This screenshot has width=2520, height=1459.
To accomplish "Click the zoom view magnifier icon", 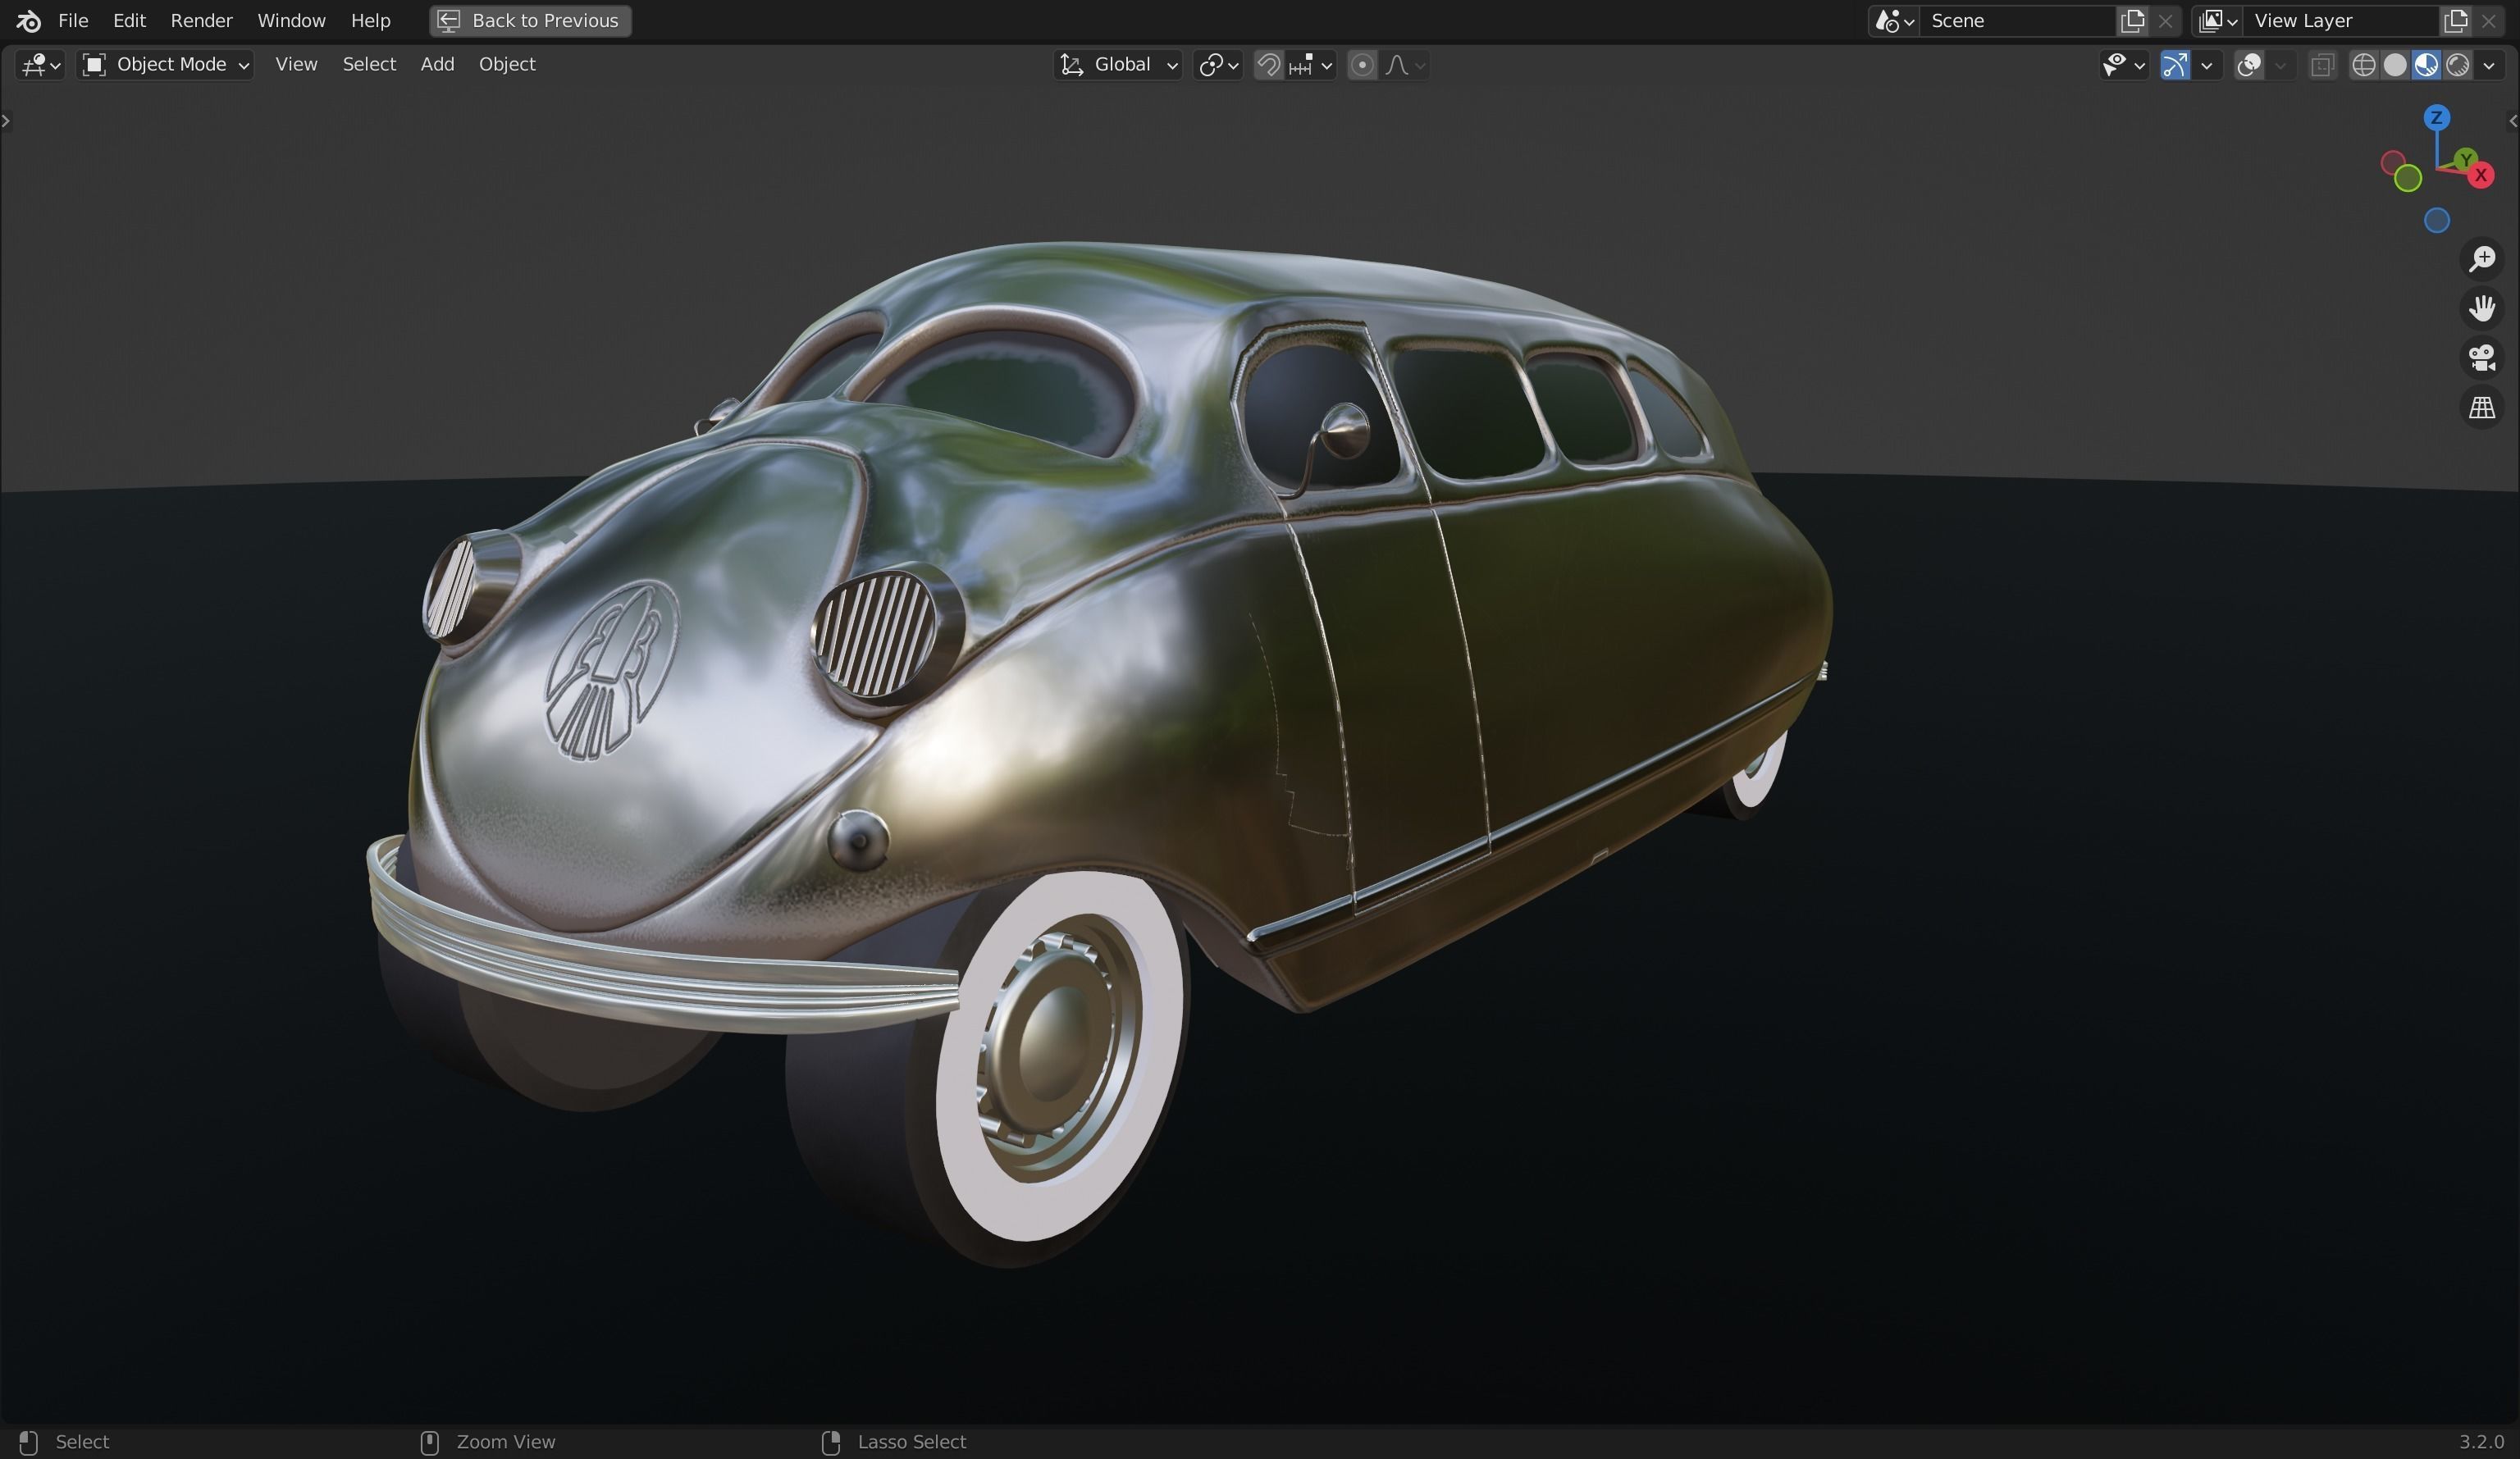I will click(x=2481, y=259).
